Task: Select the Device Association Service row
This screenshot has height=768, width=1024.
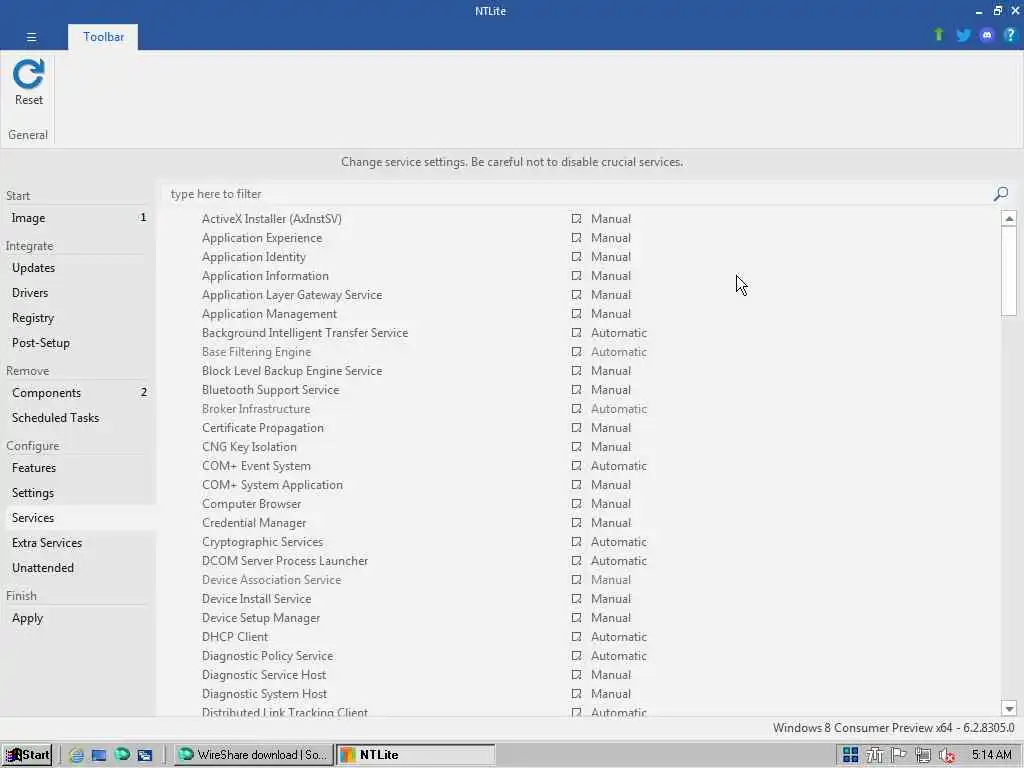Action: (x=581, y=580)
